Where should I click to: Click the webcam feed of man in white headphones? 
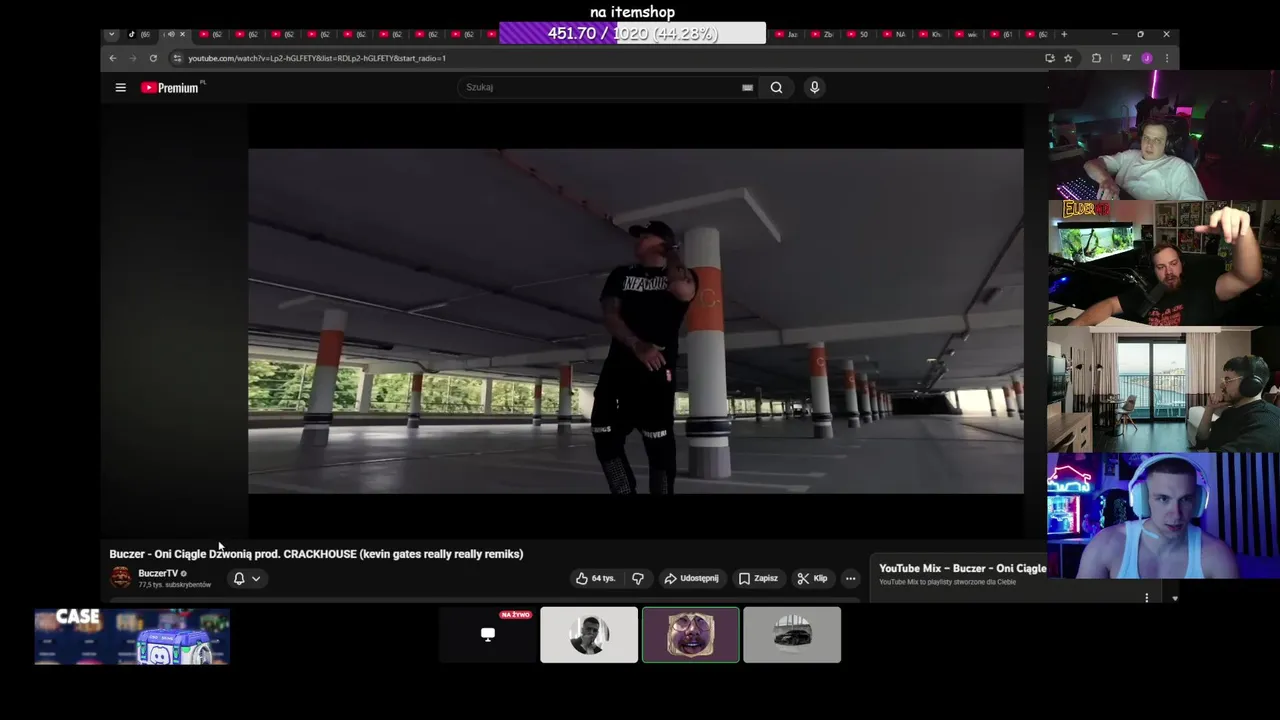(x=1164, y=516)
